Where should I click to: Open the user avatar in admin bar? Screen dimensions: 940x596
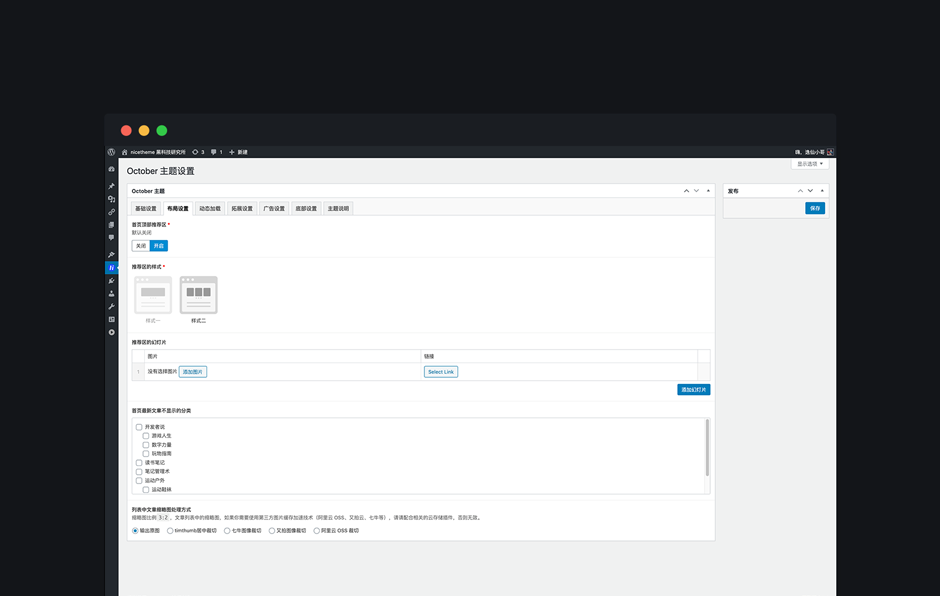coord(830,152)
